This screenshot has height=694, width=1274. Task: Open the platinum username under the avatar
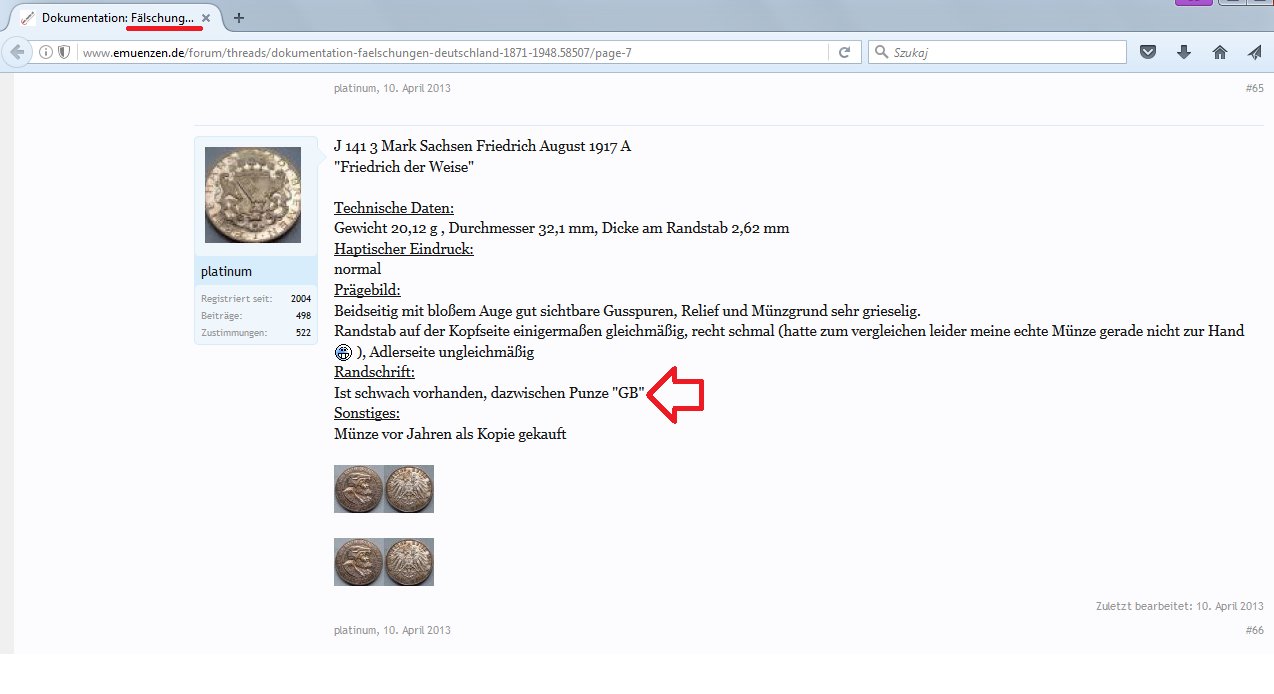[x=226, y=272]
